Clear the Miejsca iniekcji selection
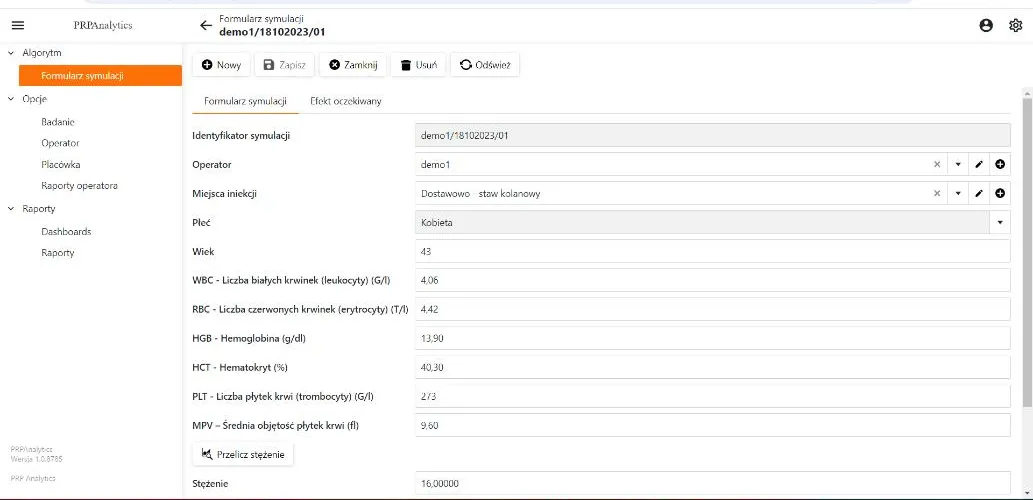Image resolution: width=1033 pixels, height=500 pixels. click(x=937, y=193)
